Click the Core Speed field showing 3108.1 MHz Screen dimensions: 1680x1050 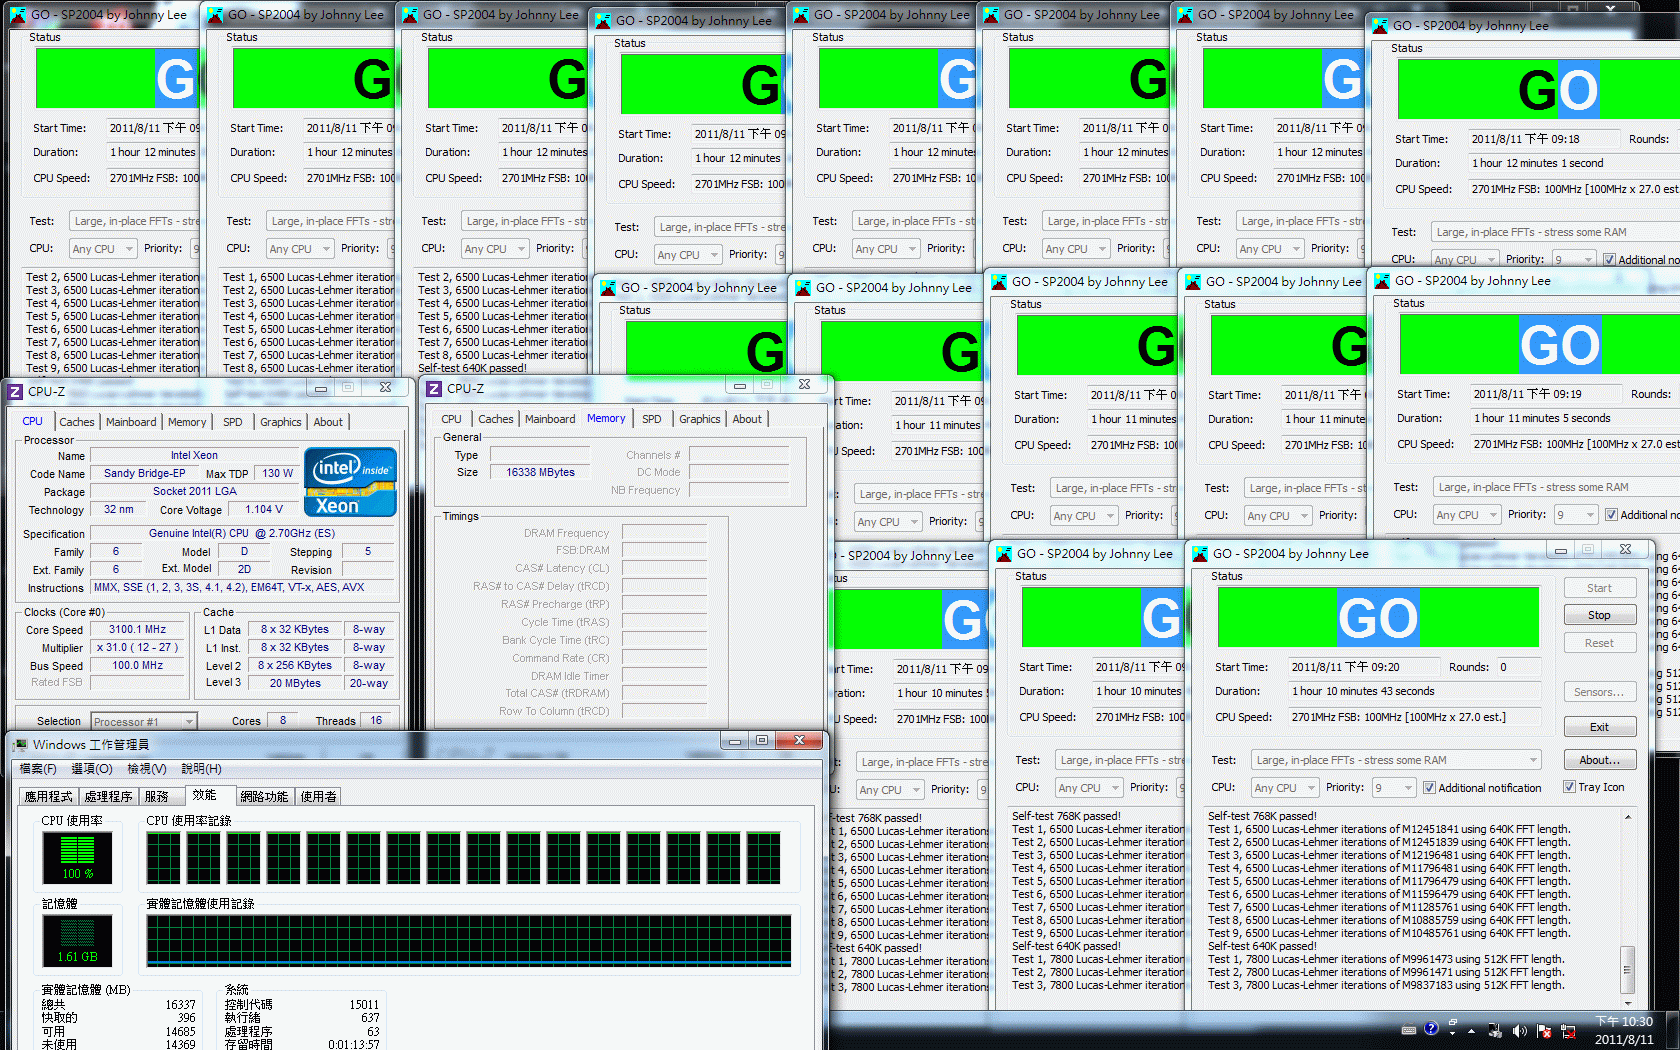point(138,630)
